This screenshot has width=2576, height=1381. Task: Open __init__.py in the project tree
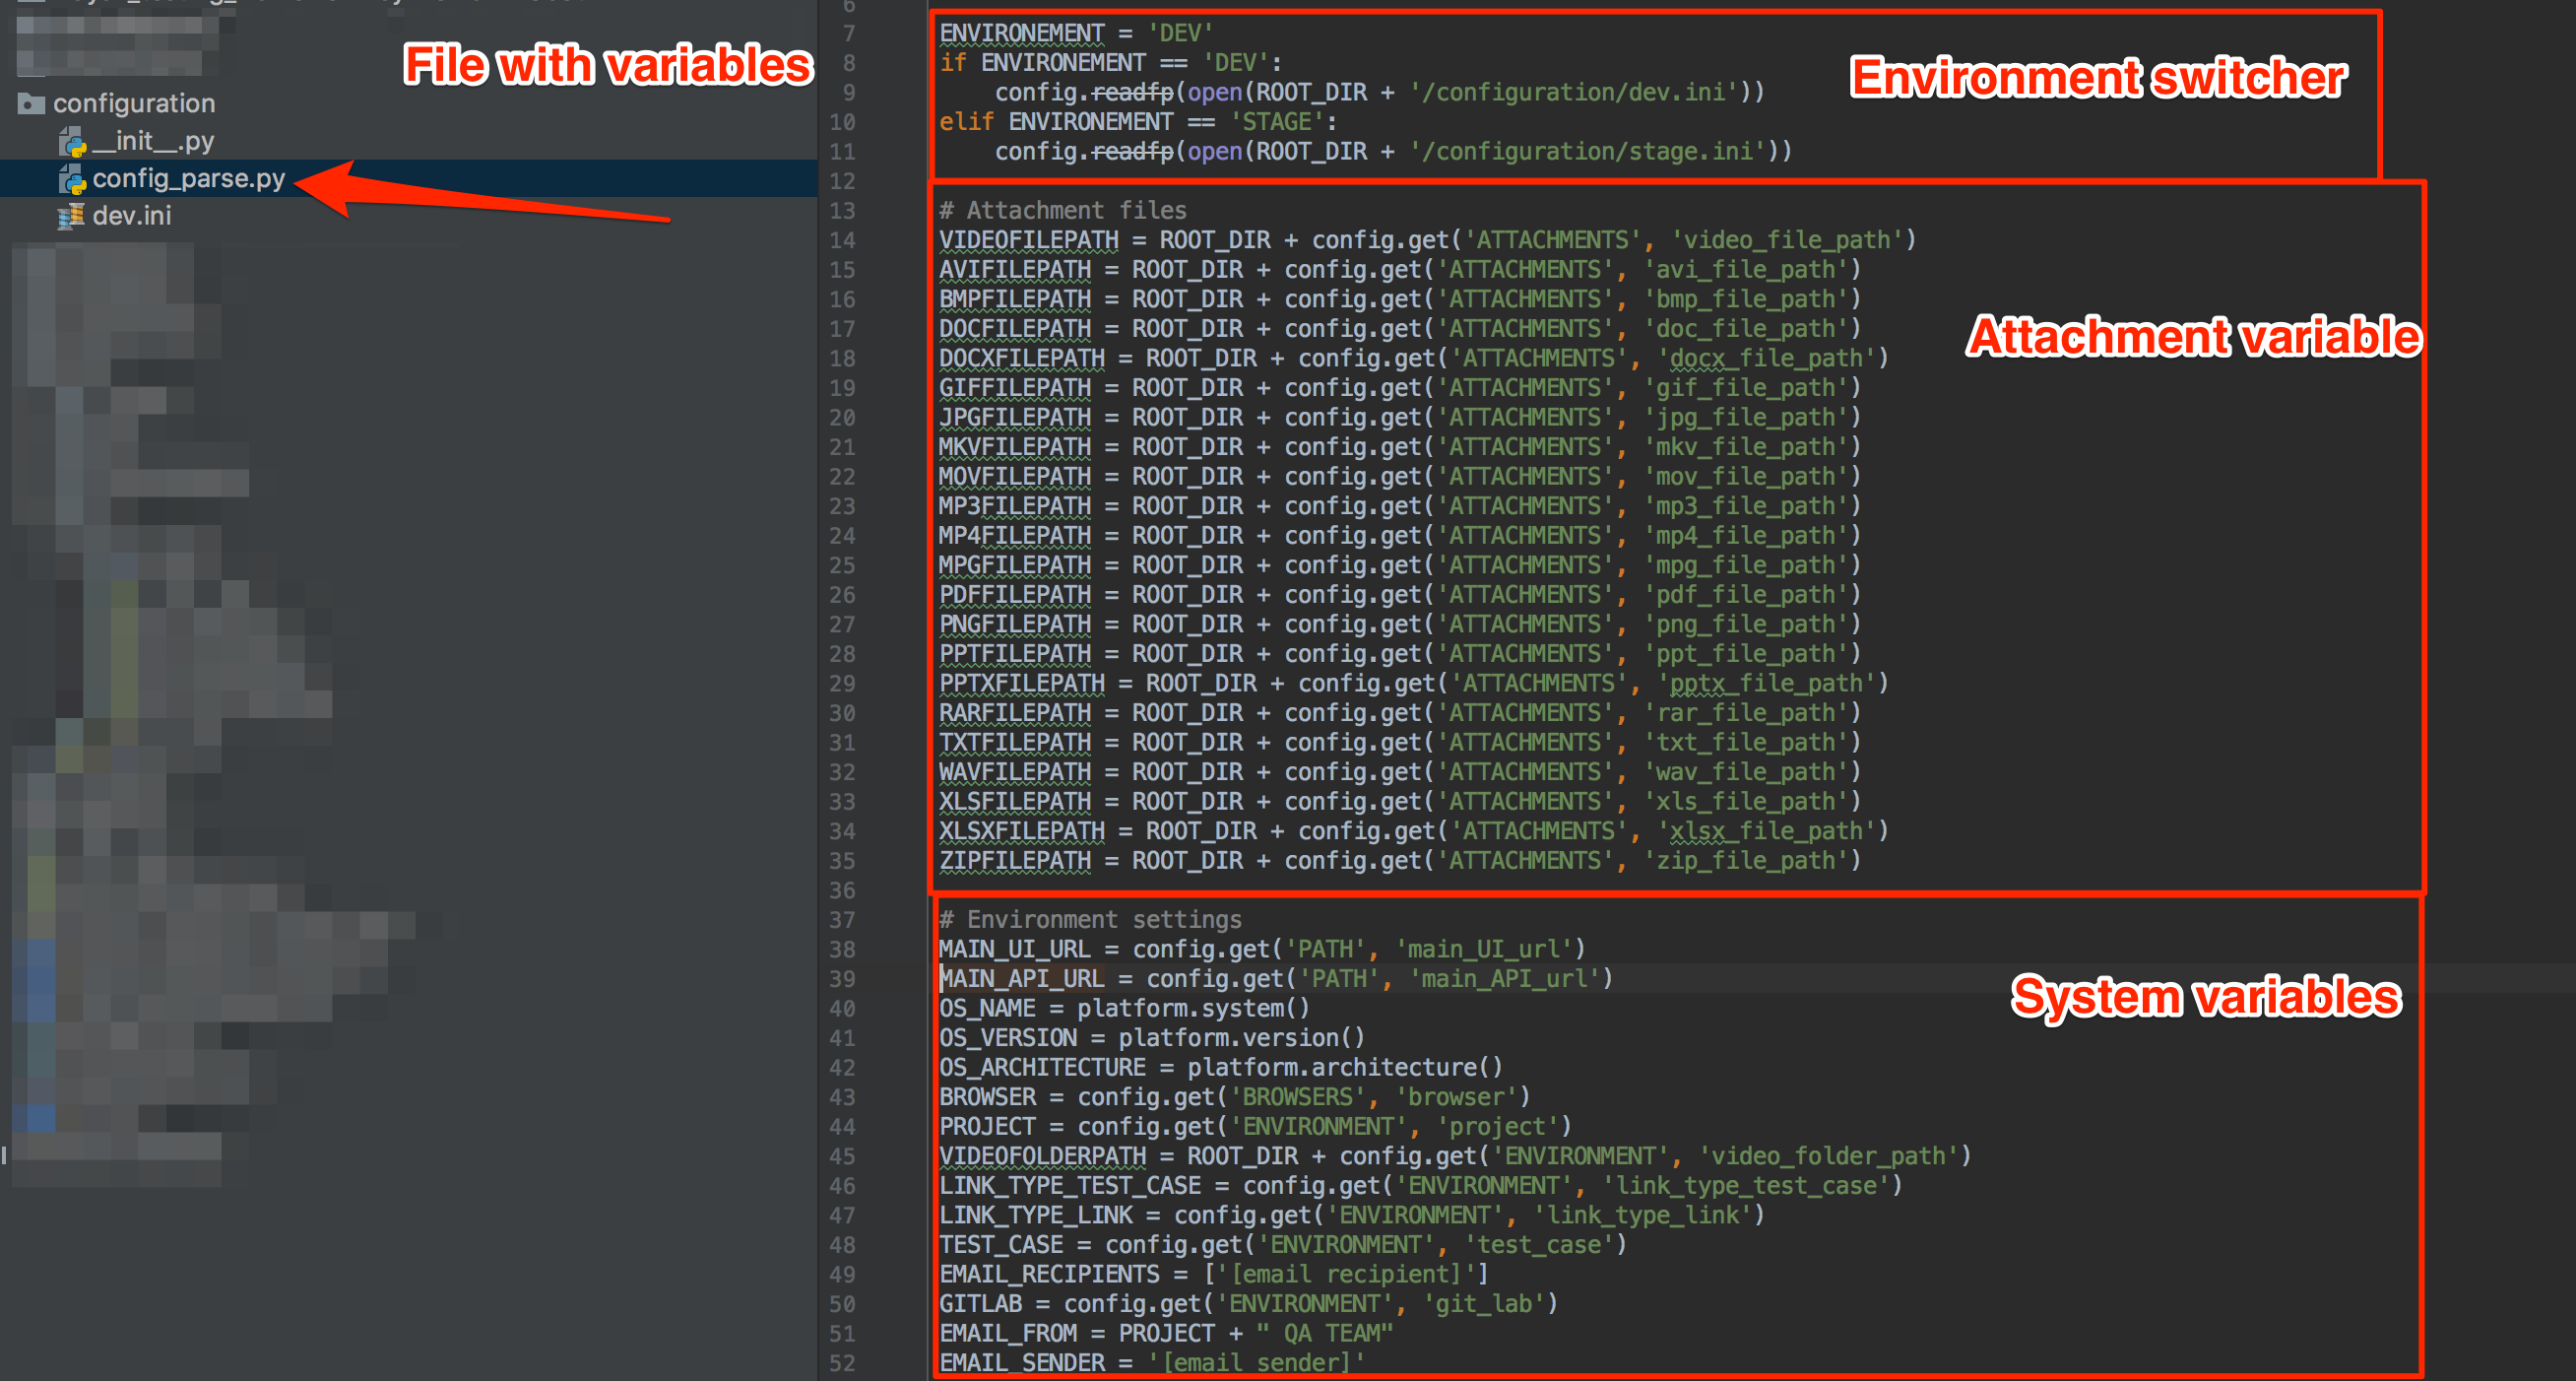coord(153,141)
